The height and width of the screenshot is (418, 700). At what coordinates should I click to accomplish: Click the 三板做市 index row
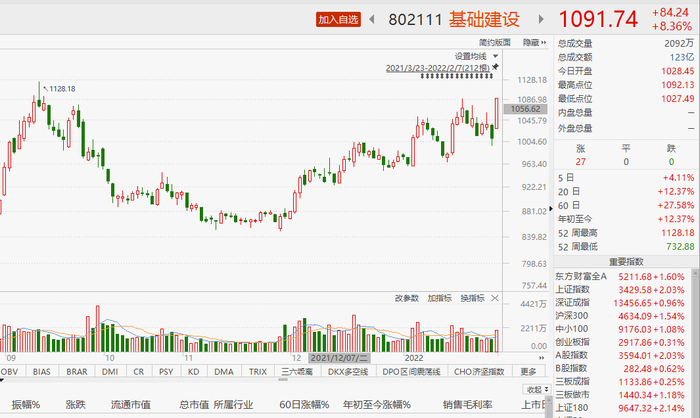coord(622,395)
